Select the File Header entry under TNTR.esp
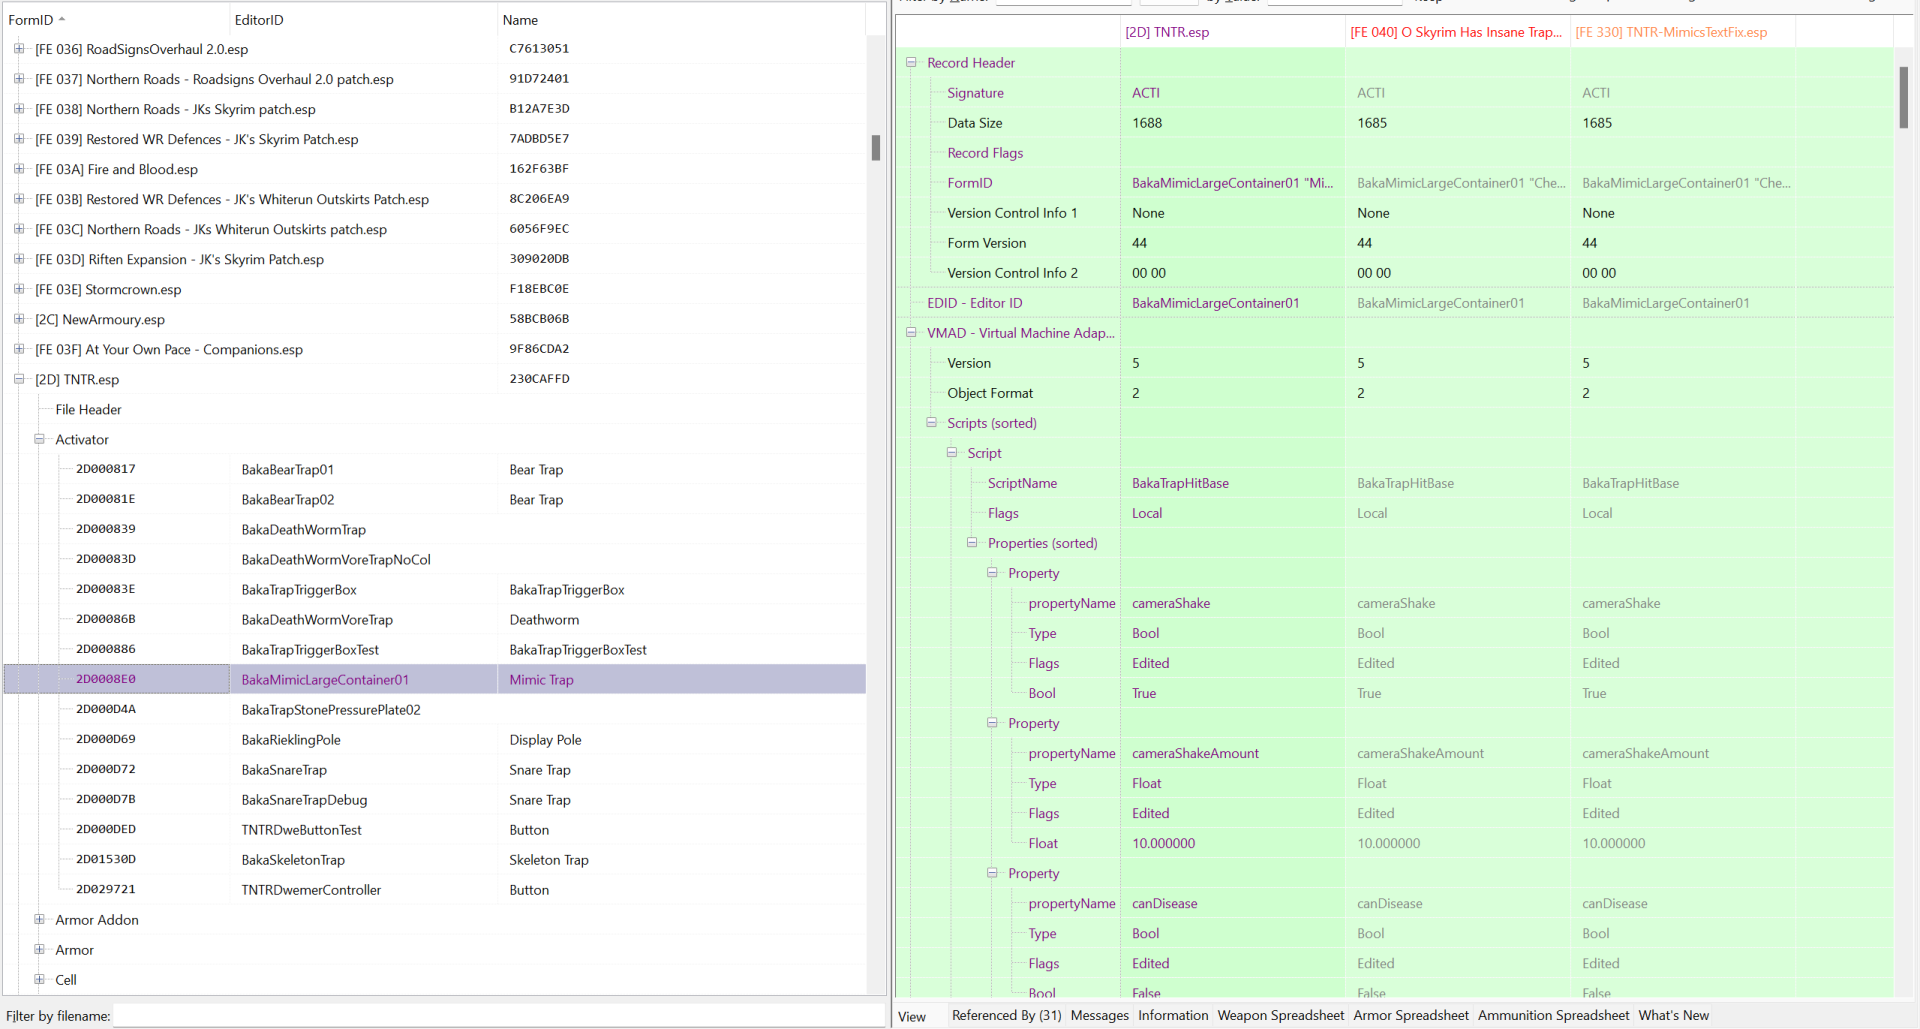The image size is (1920, 1029). click(x=88, y=410)
